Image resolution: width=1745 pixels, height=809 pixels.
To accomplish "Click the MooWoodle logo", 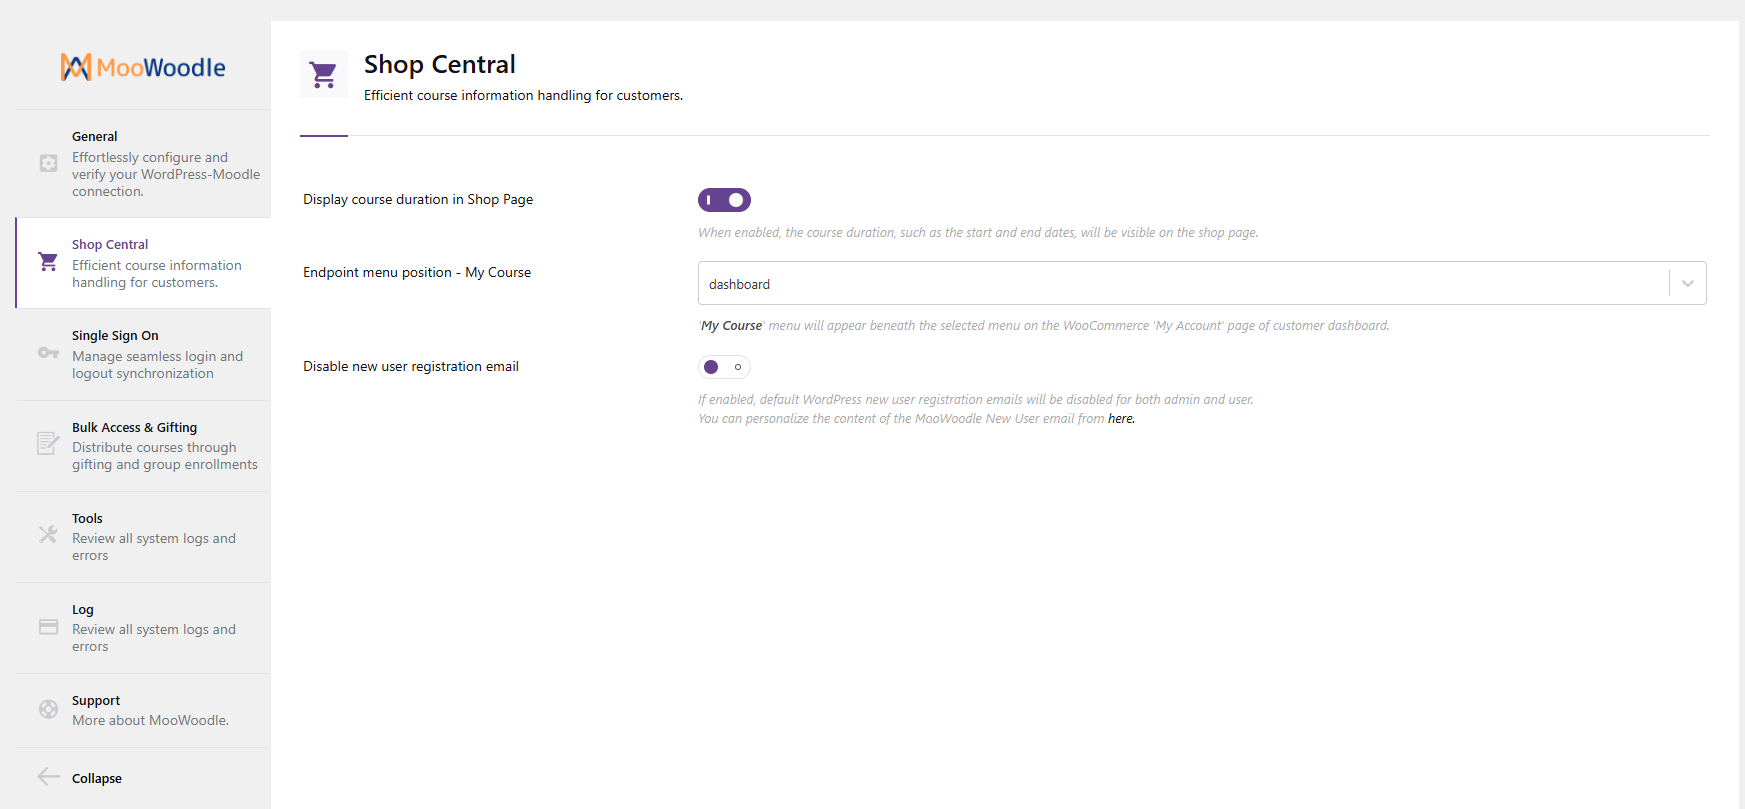I will (x=143, y=67).
